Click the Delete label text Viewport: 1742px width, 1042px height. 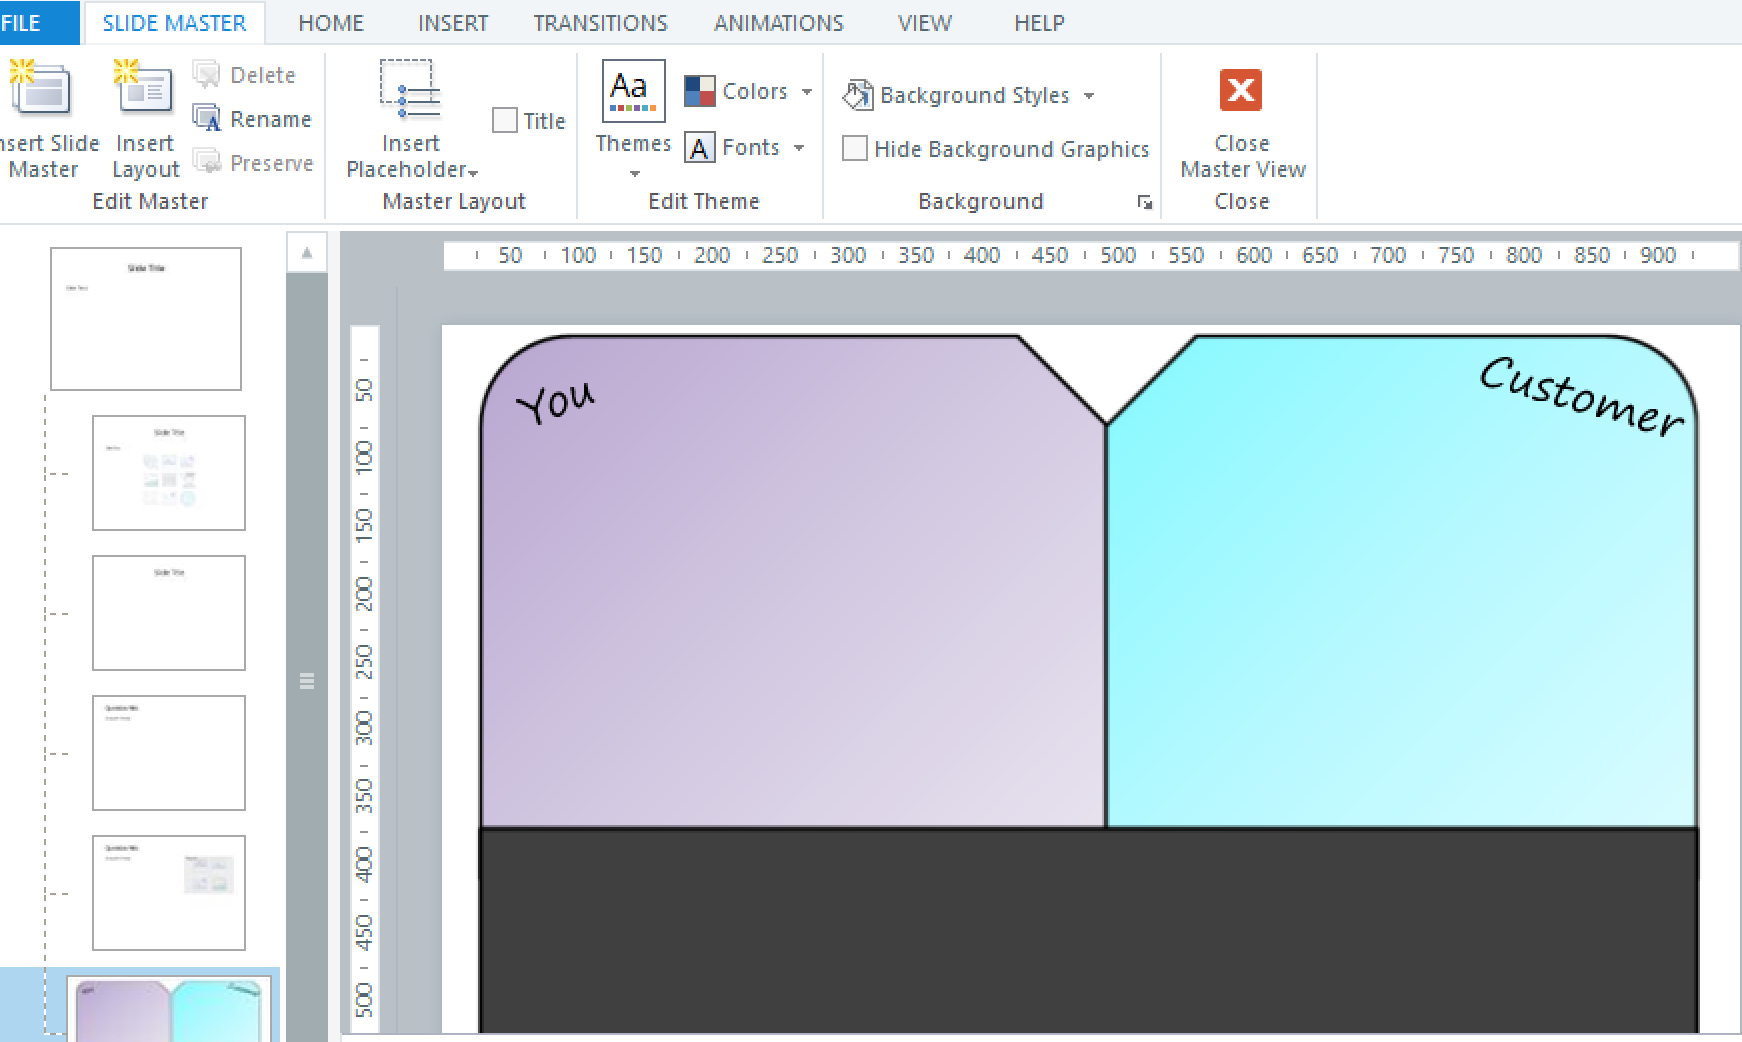point(263,75)
